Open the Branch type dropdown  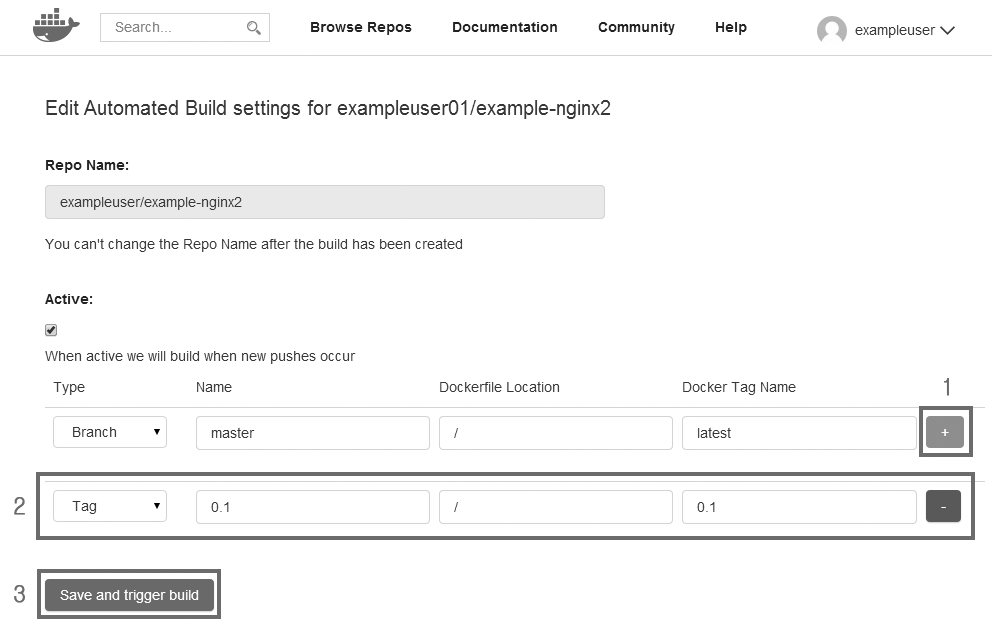coord(110,432)
